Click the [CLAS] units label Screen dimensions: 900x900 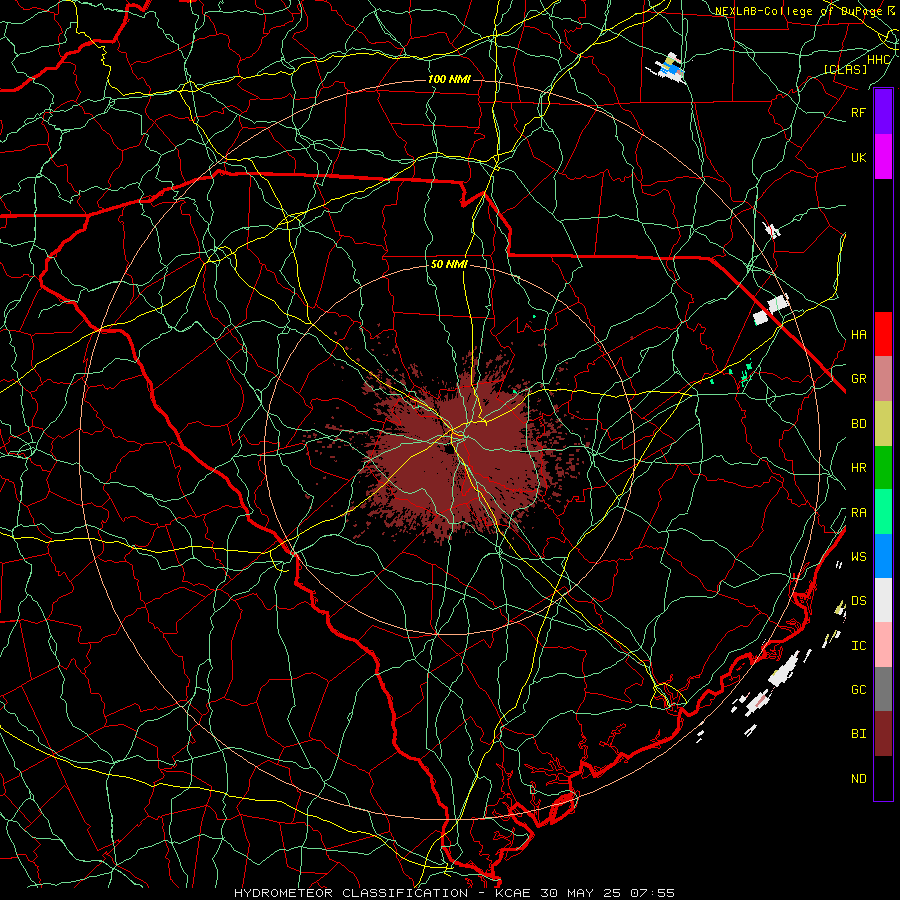[x=845, y=69]
